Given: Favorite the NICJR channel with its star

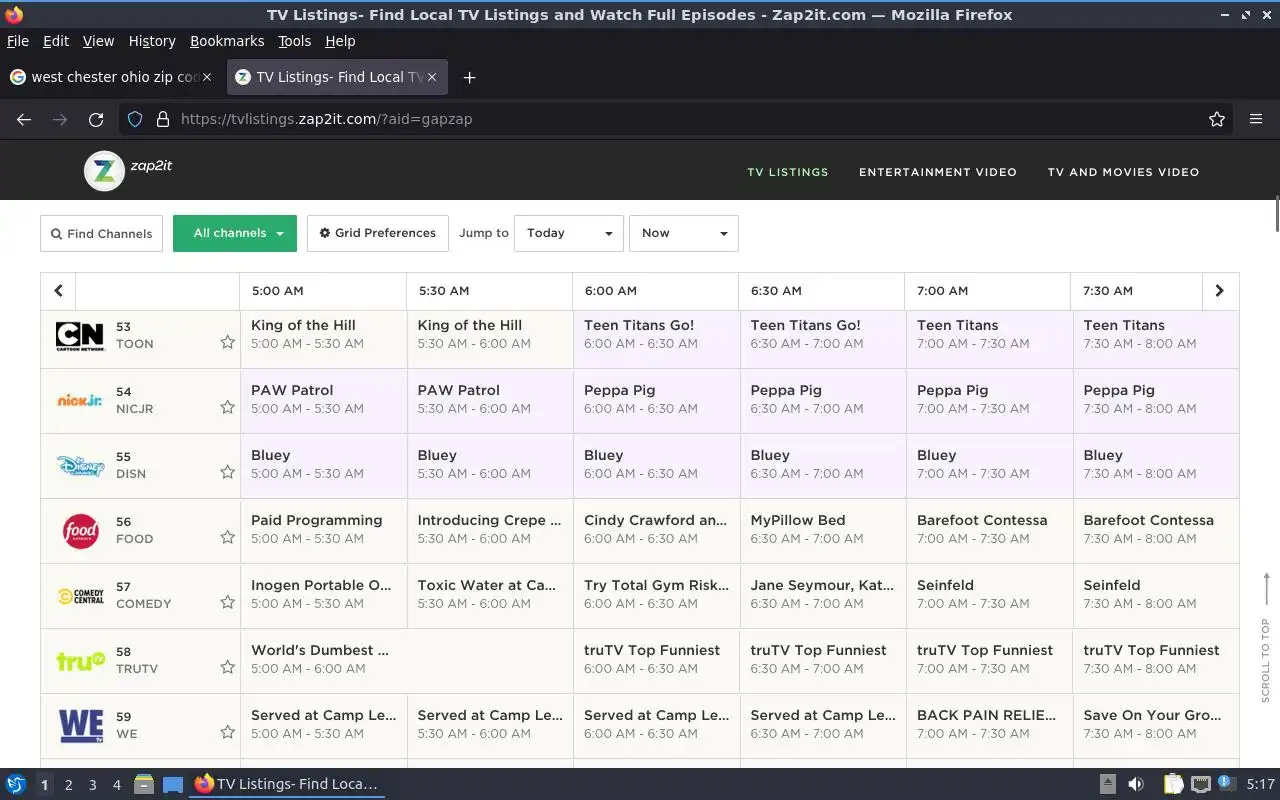Looking at the screenshot, I should [227, 407].
